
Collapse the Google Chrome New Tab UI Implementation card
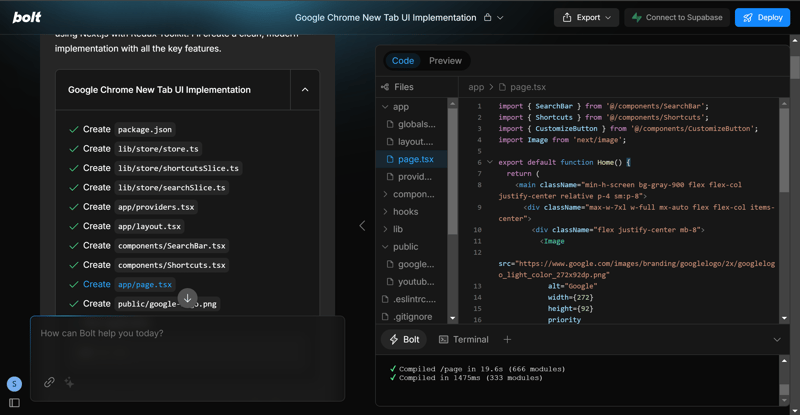click(305, 90)
